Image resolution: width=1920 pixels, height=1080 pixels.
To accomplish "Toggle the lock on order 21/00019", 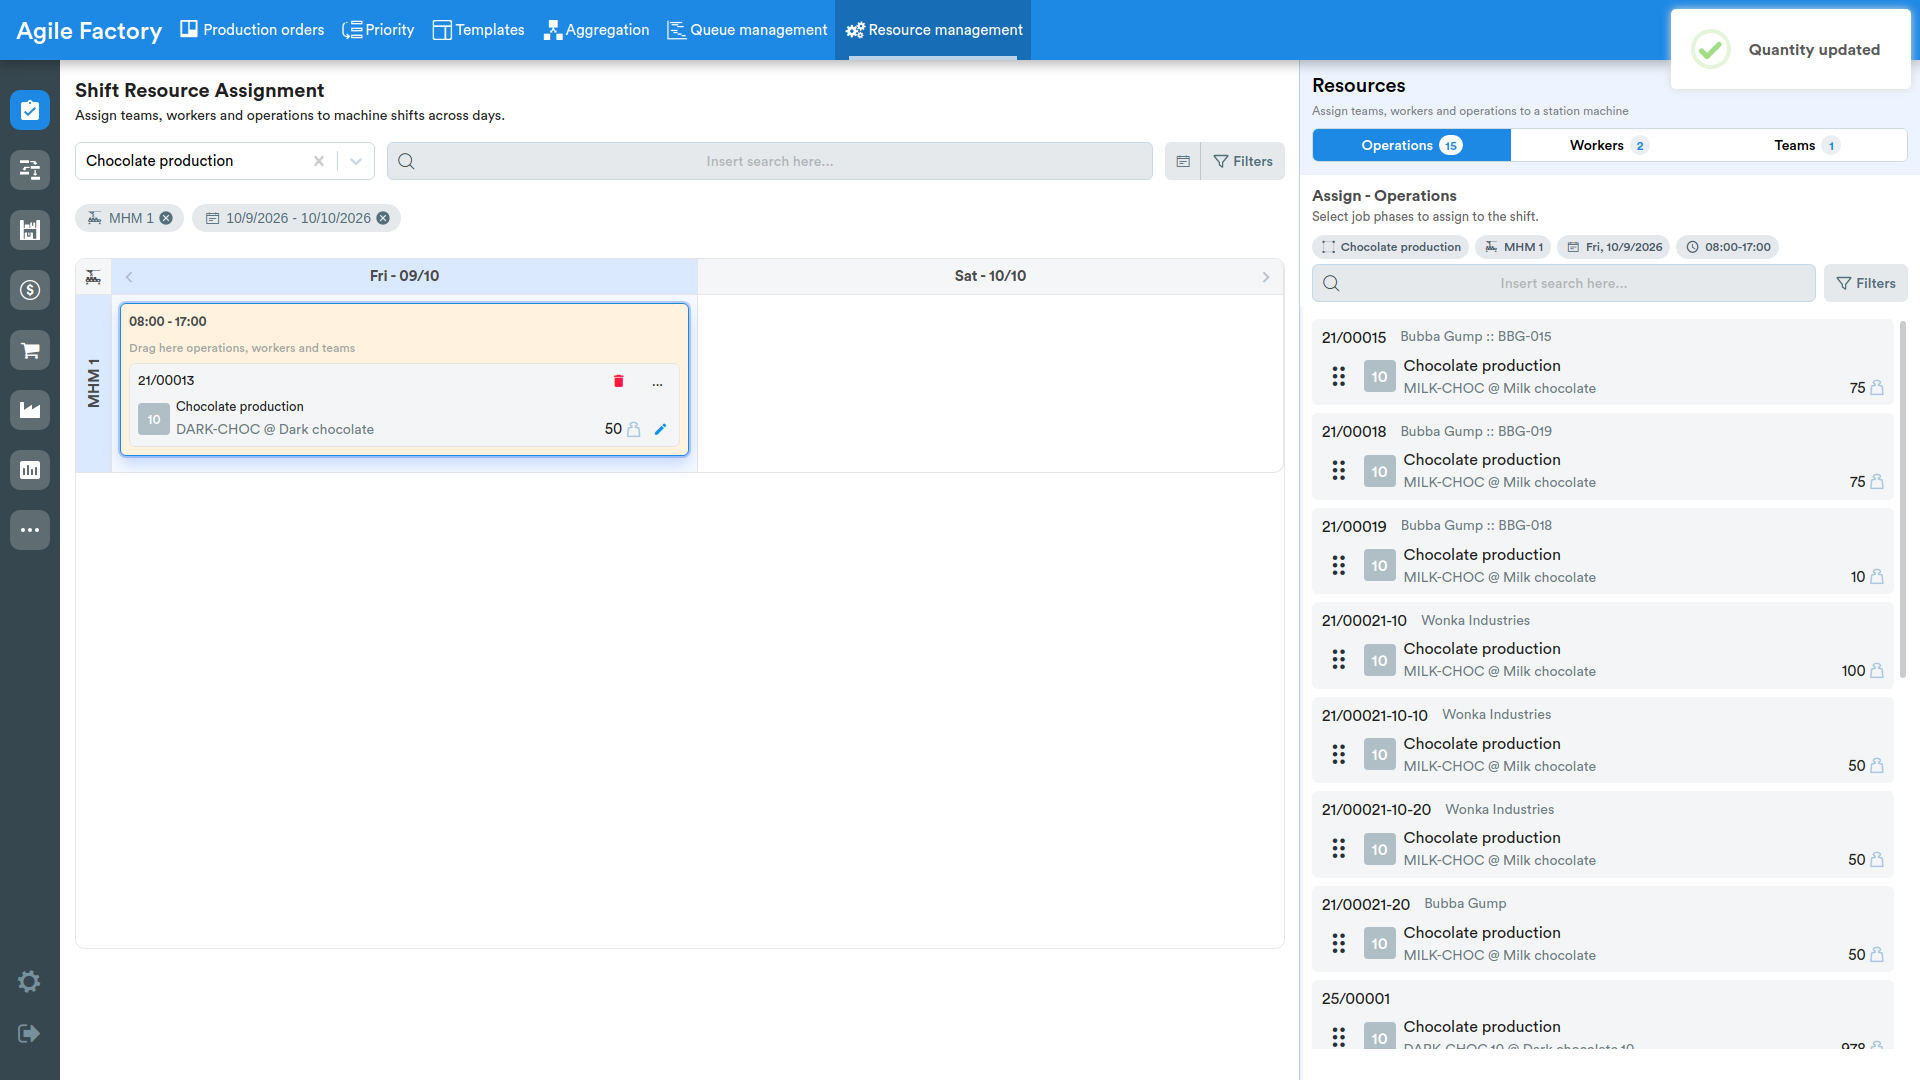I will click(1877, 577).
